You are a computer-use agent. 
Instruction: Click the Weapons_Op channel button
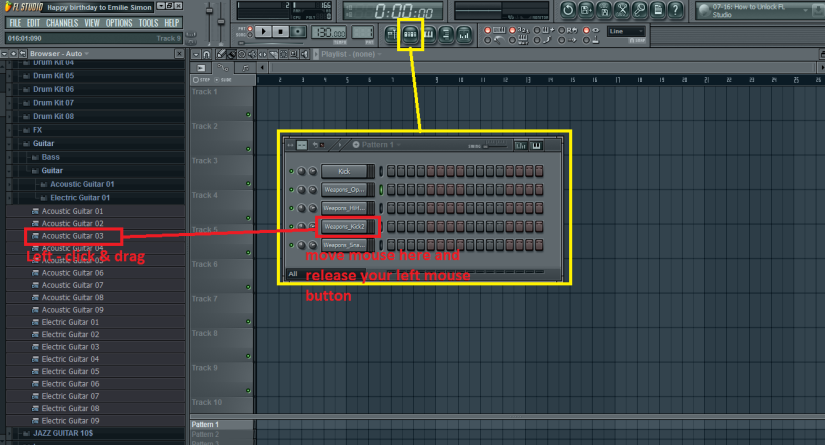[344, 190]
